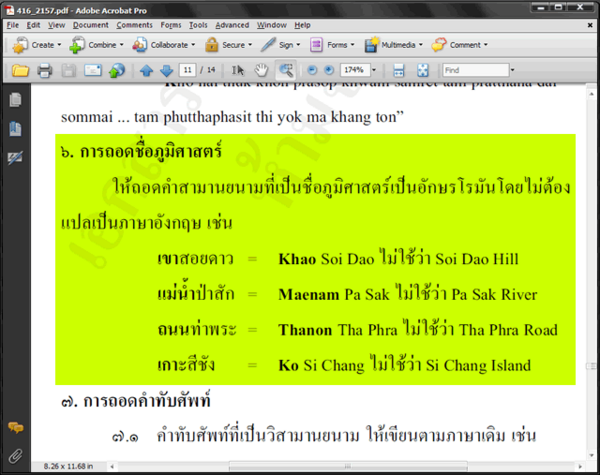Go to next page with down arrow
600x475 pixels.
click(x=166, y=70)
